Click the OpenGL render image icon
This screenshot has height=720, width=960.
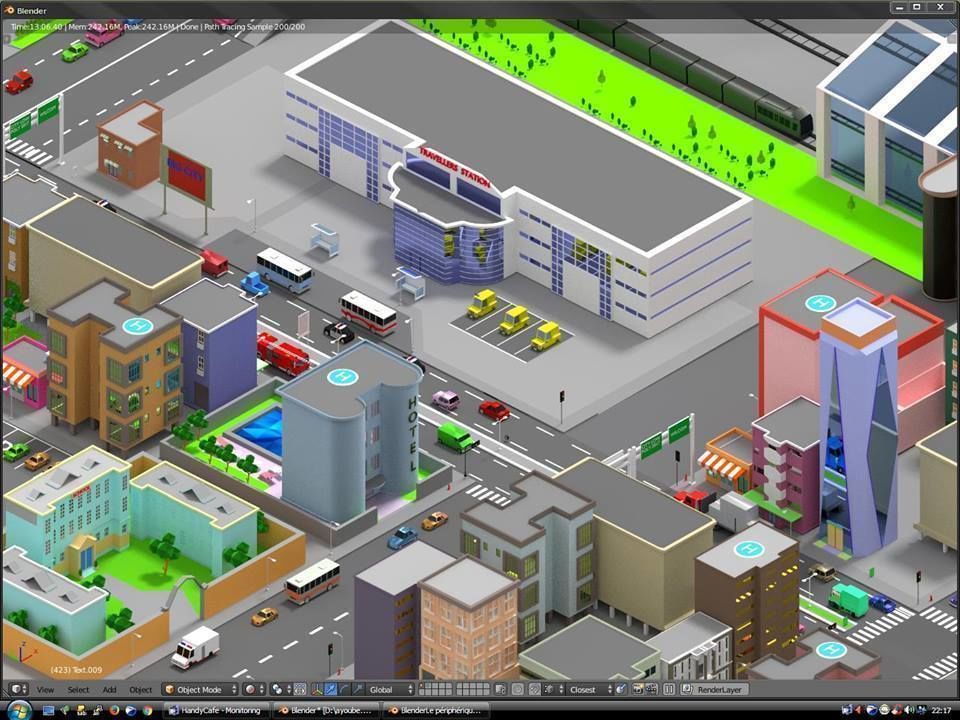coord(637,689)
